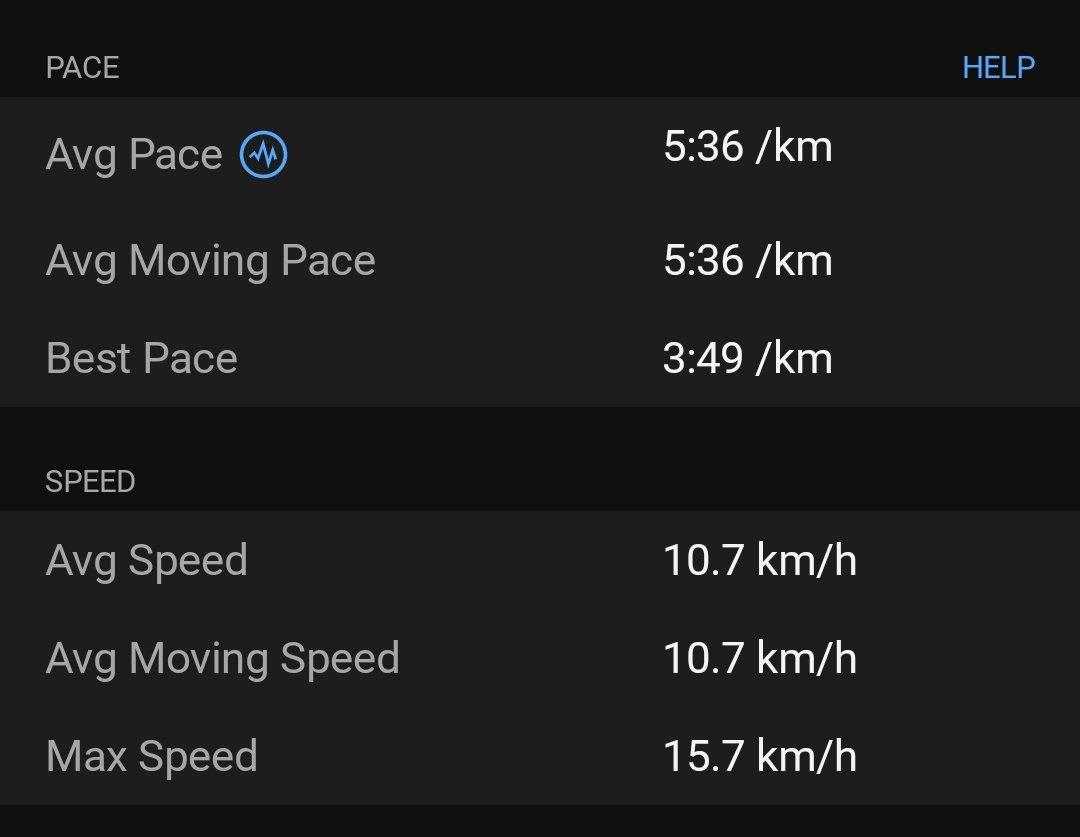The image size is (1080, 837).
Task: Select the Avg Speed label
Action: [147, 561]
